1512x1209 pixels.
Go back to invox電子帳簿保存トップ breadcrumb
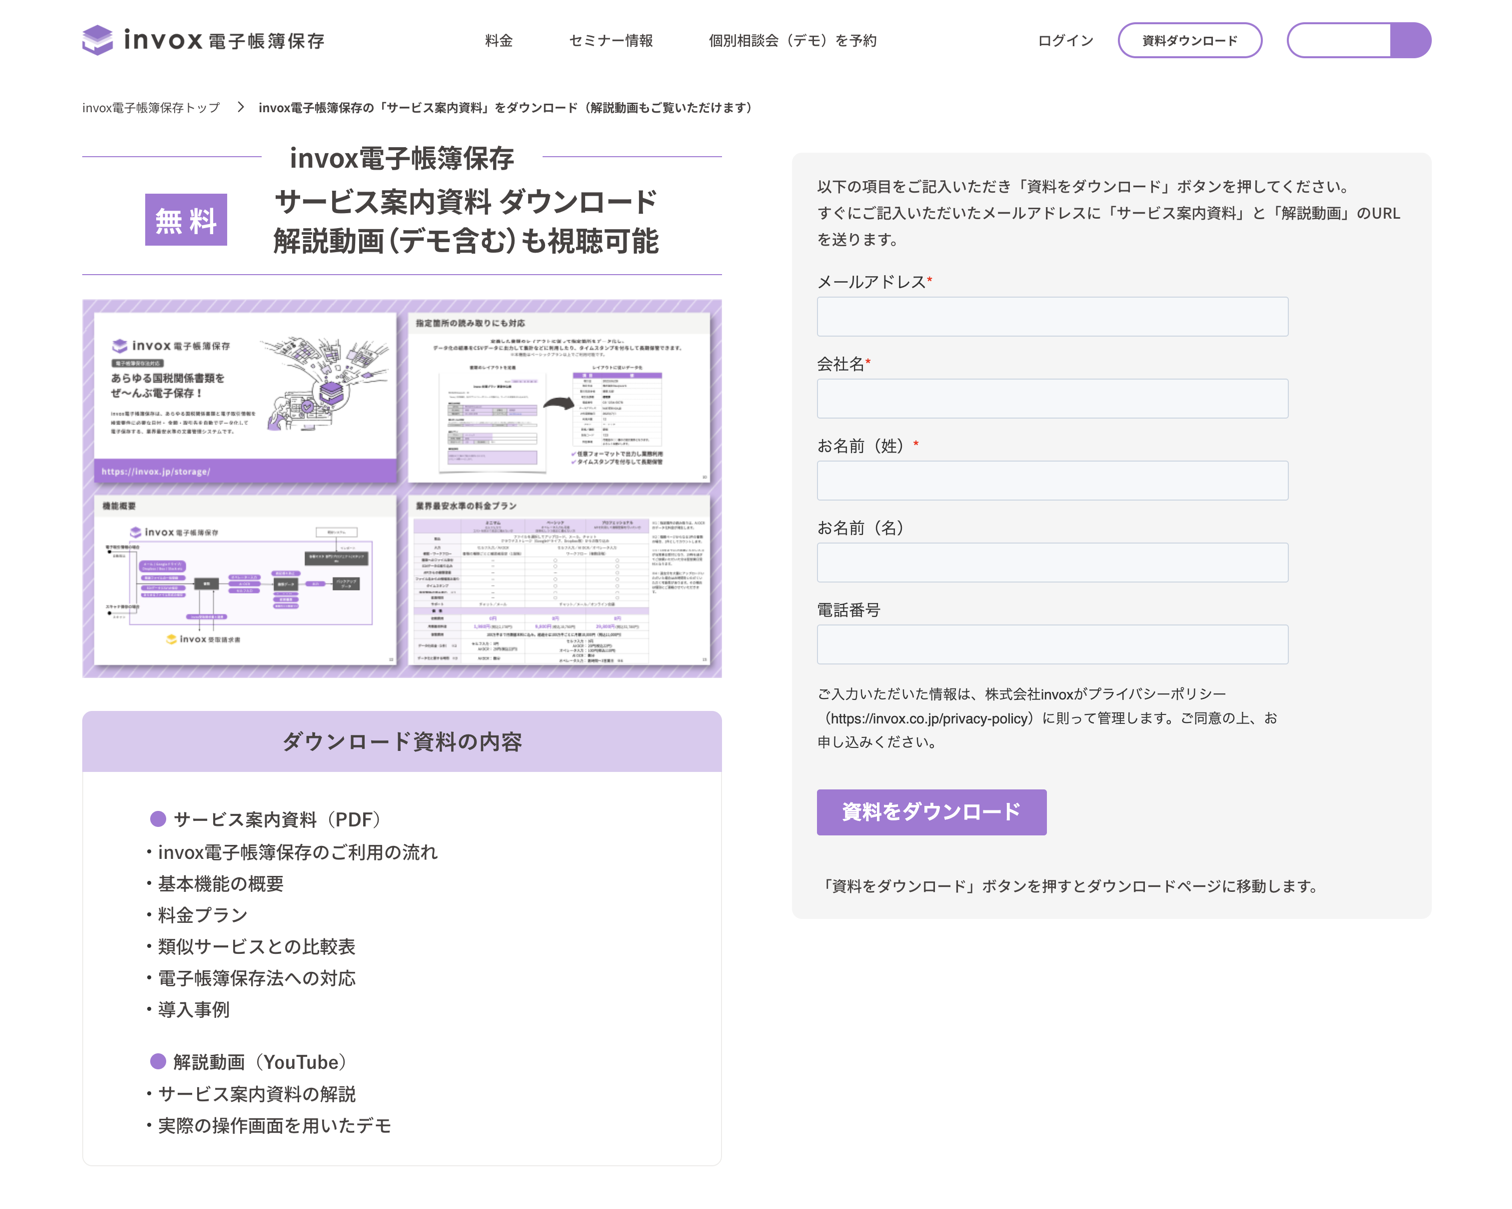coord(151,108)
